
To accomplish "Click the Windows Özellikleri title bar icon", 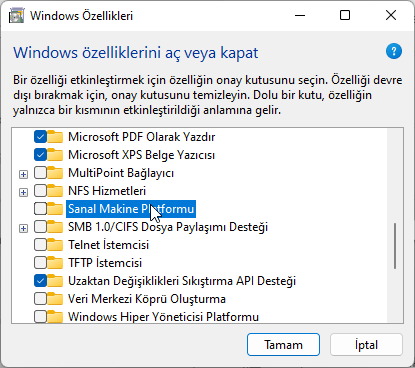I will click(17, 16).
